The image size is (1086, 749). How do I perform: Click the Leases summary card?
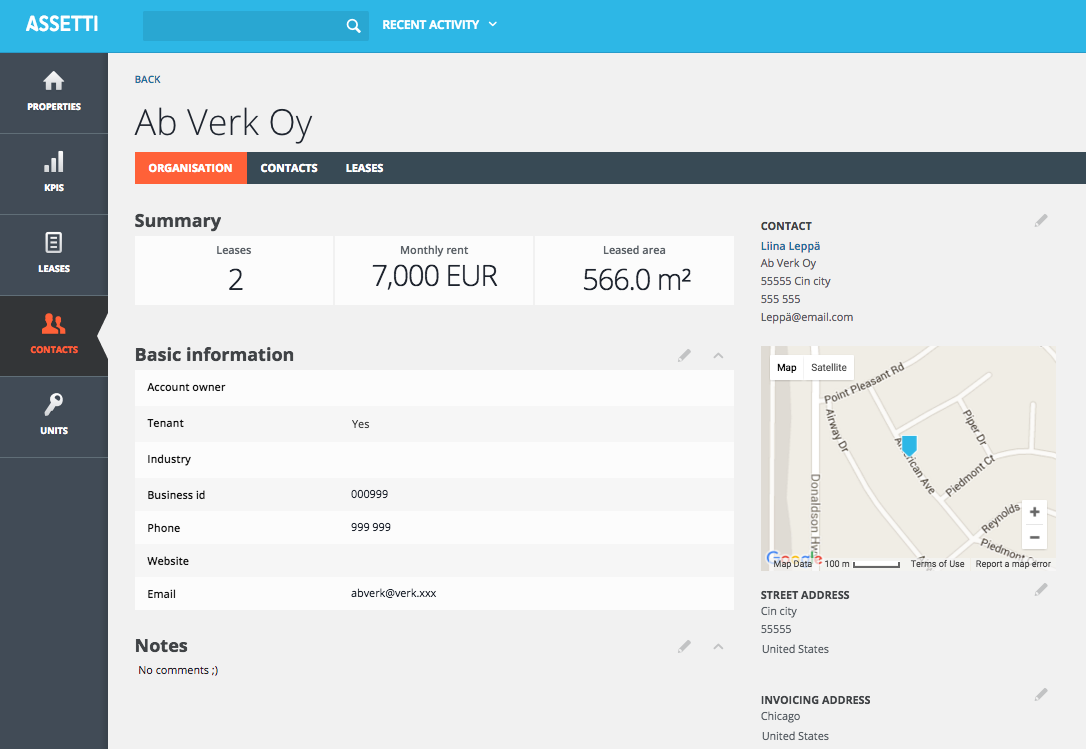[x=234, y=270]
